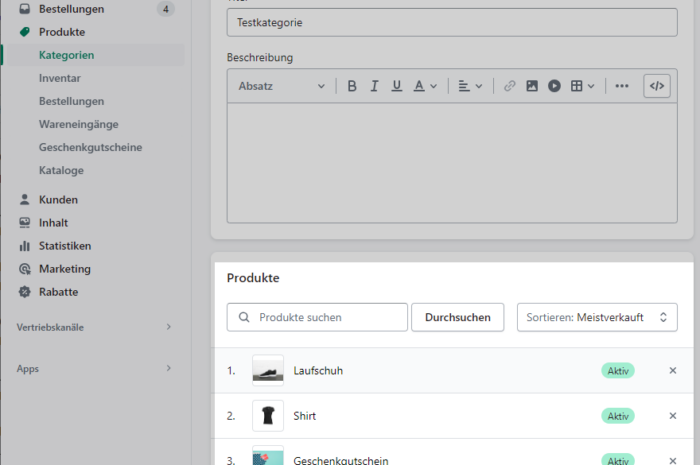This screenshot has width=700, height=465.
Task: Show more formatting options (three dots)
Action: click(621, 86)
